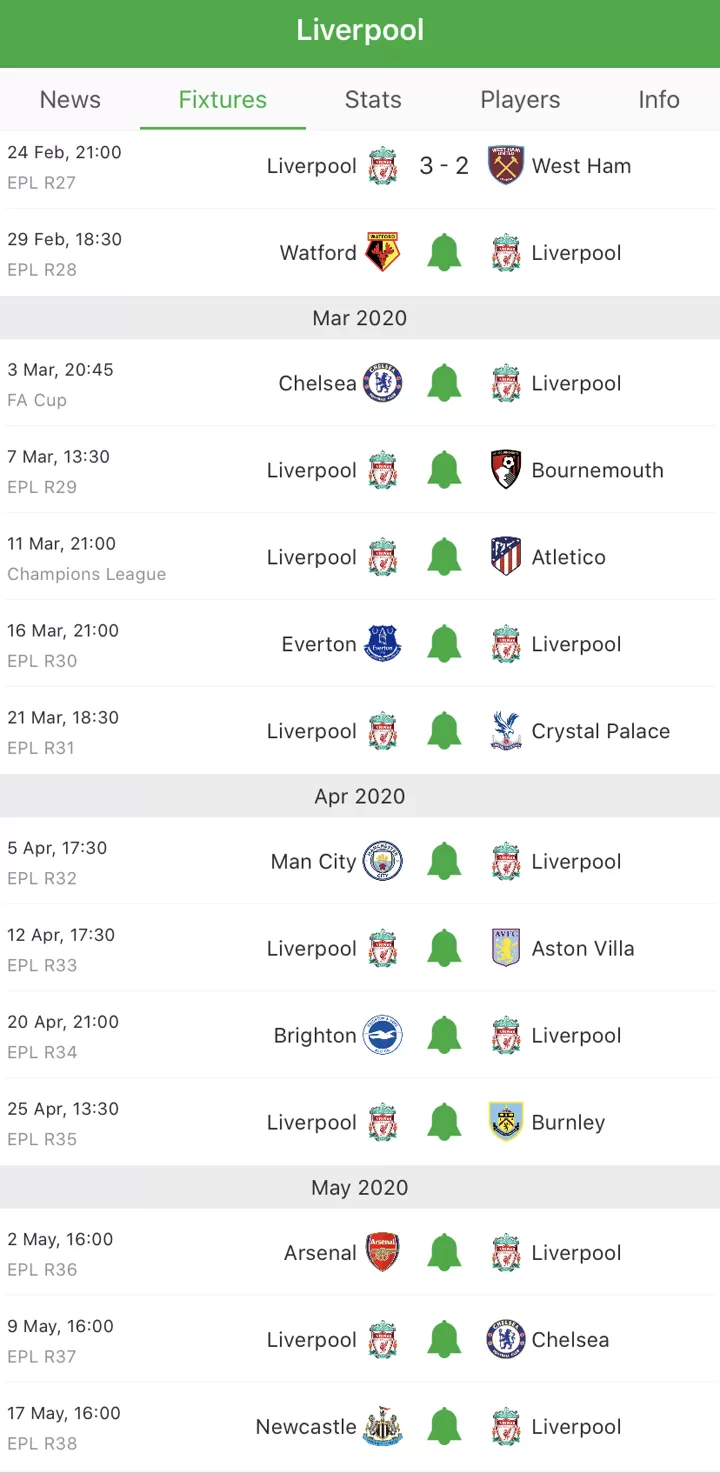The image size is (720, 1473).
Task: Select the Aston Villa team name
Action: (583, 949)
